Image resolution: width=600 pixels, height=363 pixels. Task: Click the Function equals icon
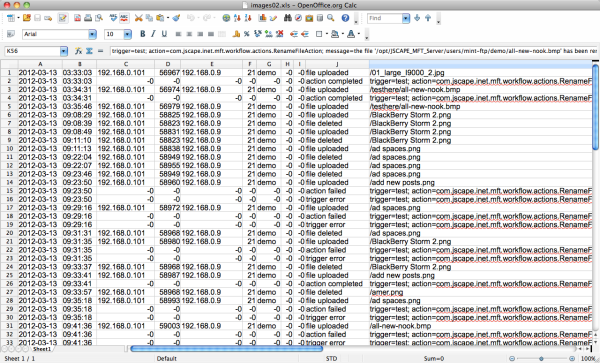pyautogui.click(x=100, y=51)
